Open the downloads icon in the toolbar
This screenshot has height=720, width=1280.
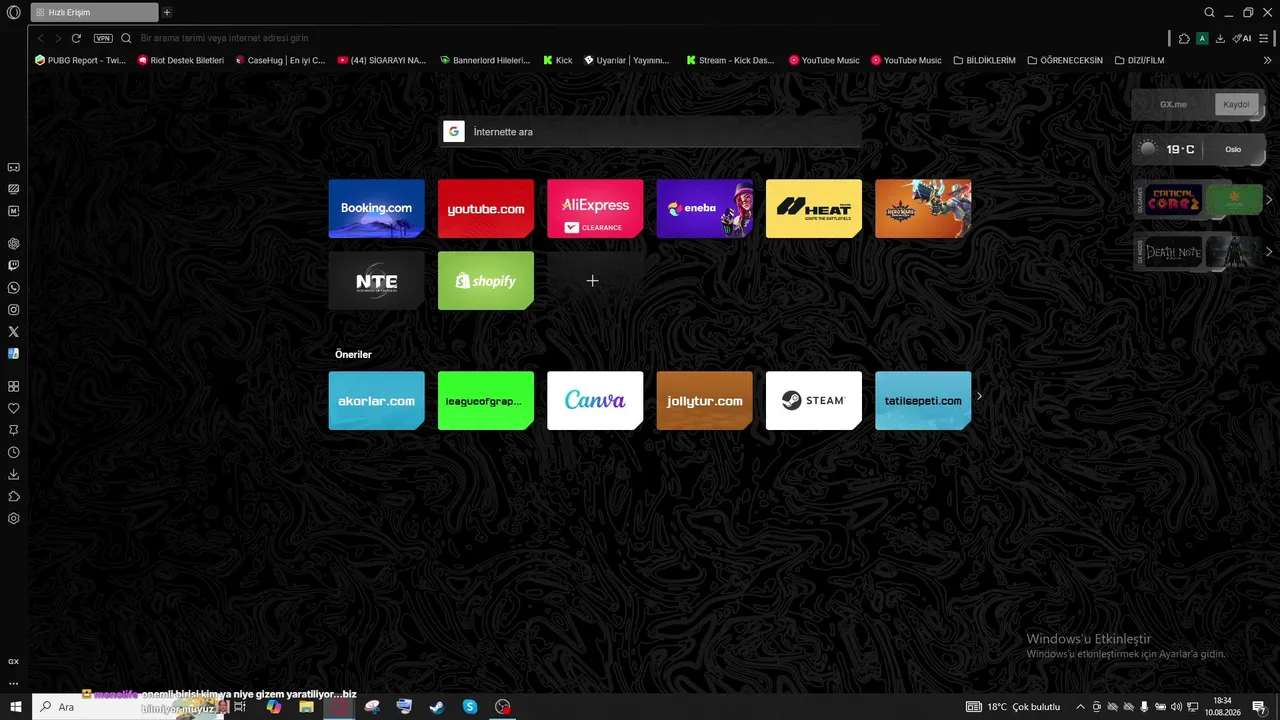[1220, 38]
